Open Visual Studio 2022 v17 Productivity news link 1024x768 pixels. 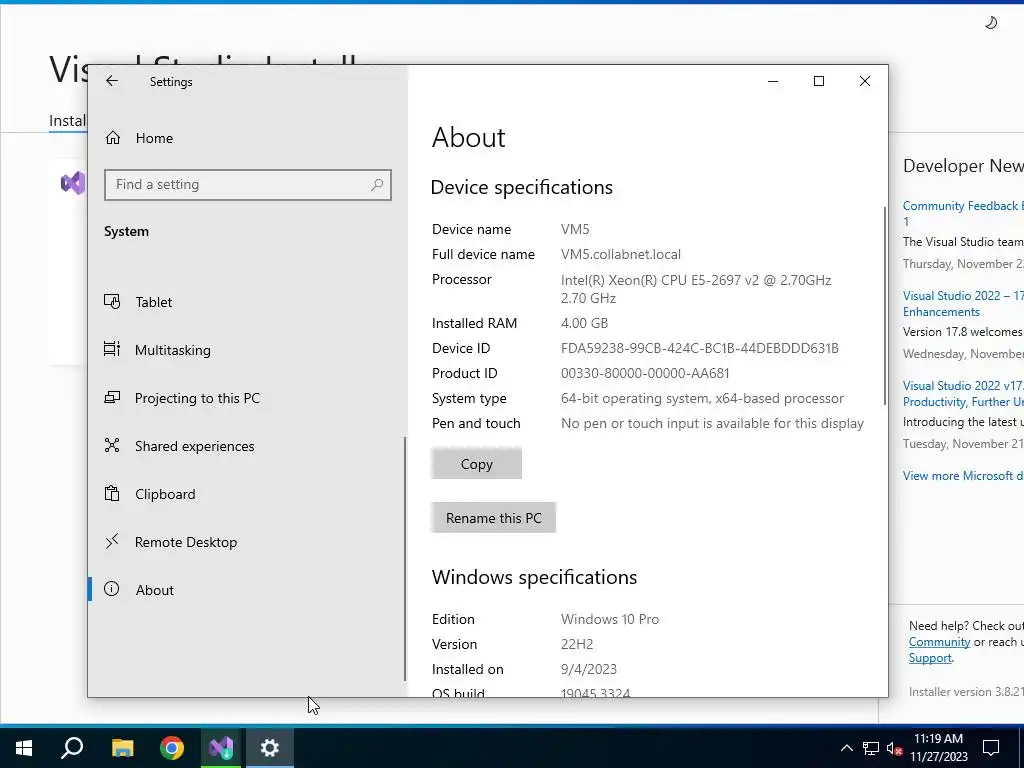tap(963, 394)
